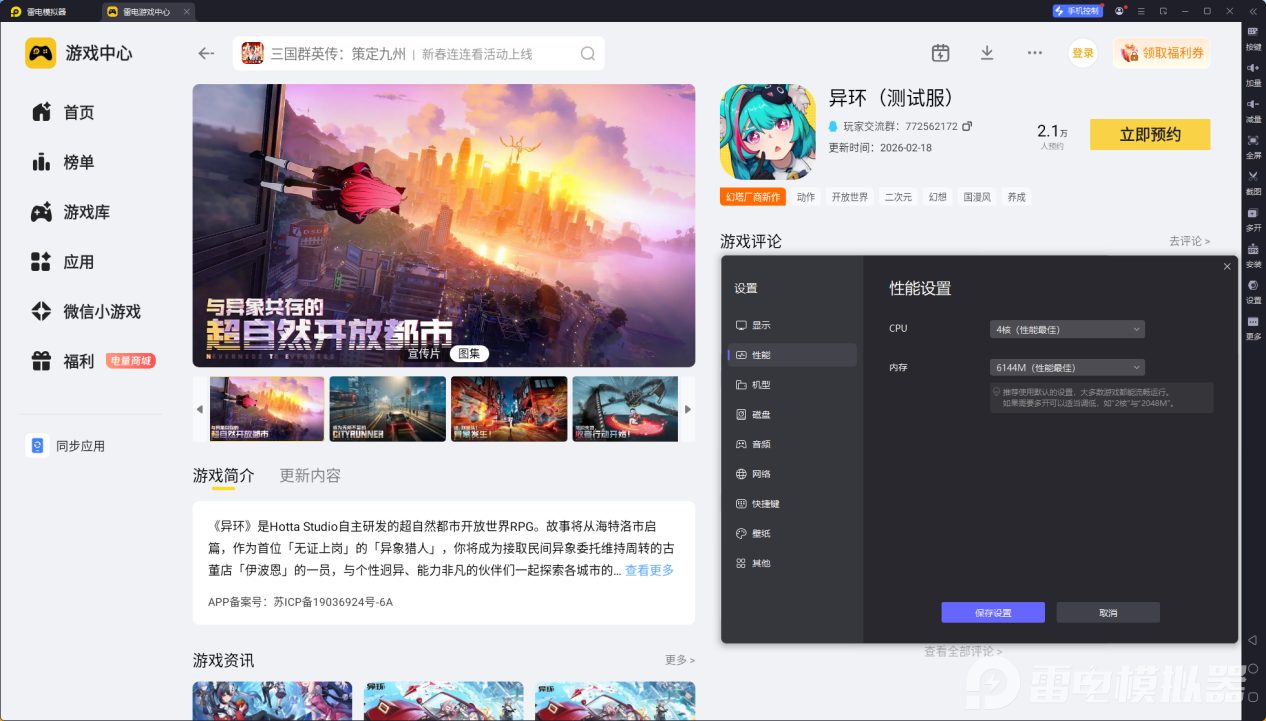The width and height of the screenshot is (1266, 721).
Task: Open the downloads arrow icon
Action: tap(987, 53)
